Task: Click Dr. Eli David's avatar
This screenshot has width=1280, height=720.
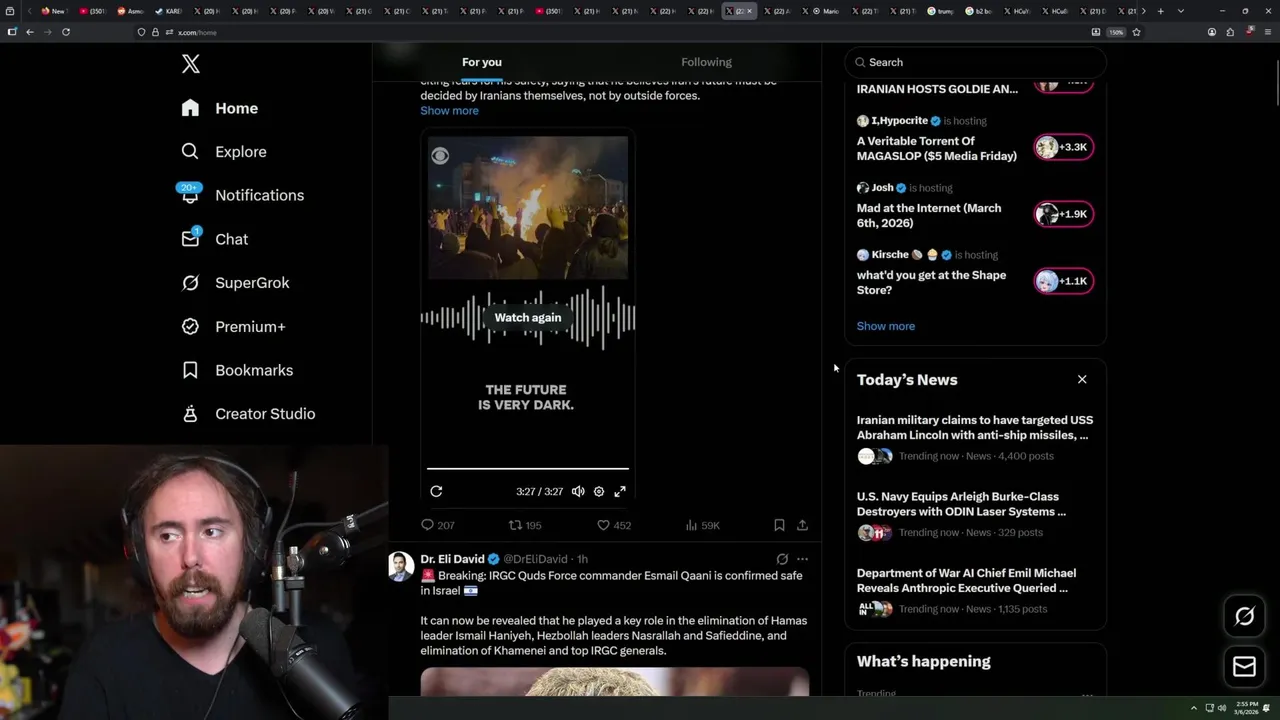Action: tap(401, 566)
